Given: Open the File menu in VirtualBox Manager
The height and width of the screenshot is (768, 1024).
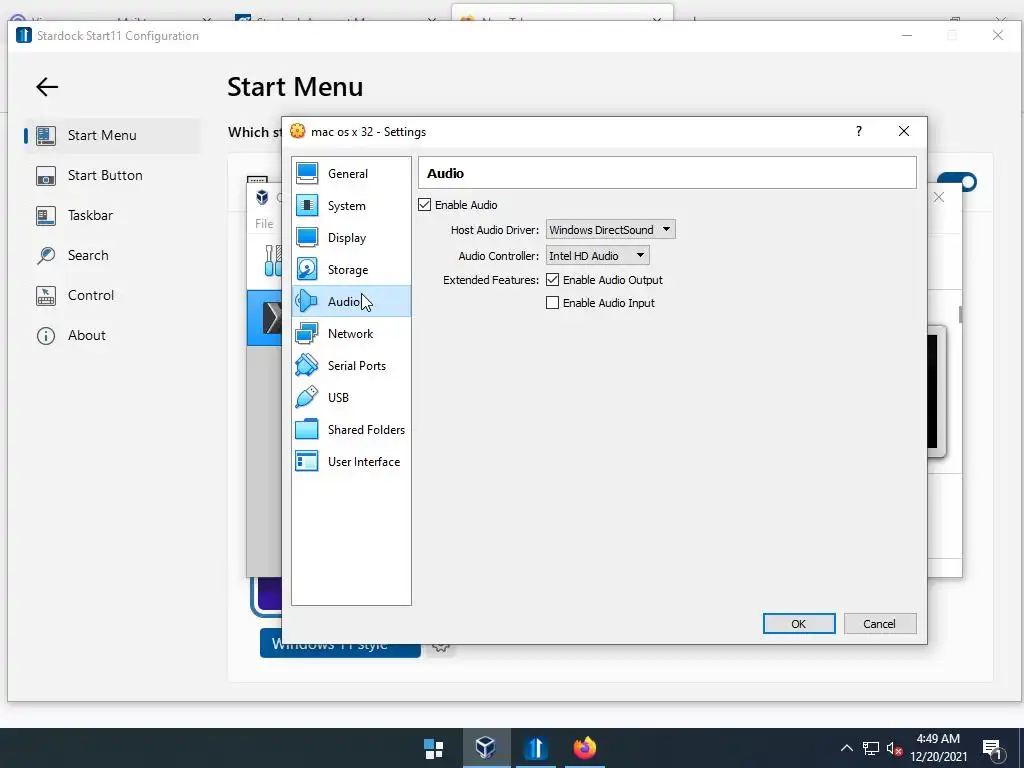Looking at the screenshot, I should (264, 223).
